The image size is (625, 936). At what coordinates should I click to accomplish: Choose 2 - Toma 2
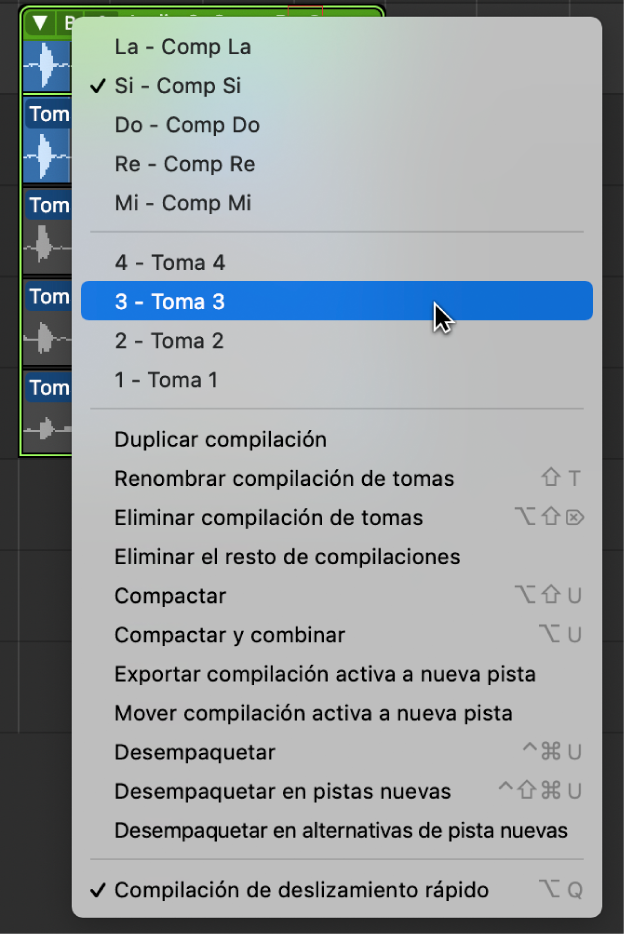click(170, 341)
